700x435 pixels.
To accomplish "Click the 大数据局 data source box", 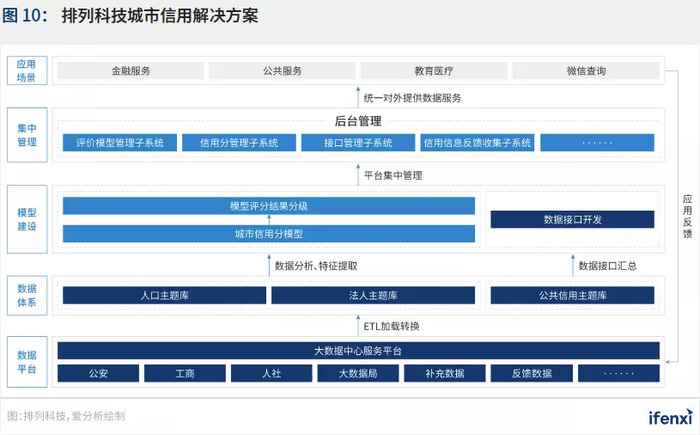I will pyautogui.click(x=358, y=373).
